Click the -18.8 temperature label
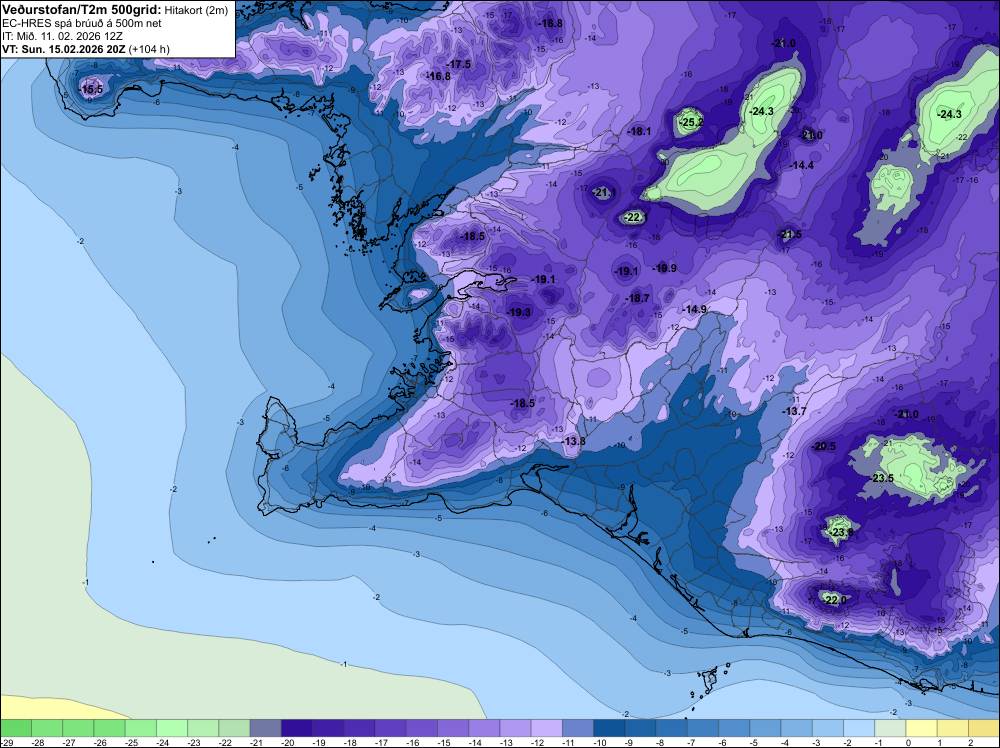Image resolution: width=1000 pixels, height=748 pixels. point(552,24)
